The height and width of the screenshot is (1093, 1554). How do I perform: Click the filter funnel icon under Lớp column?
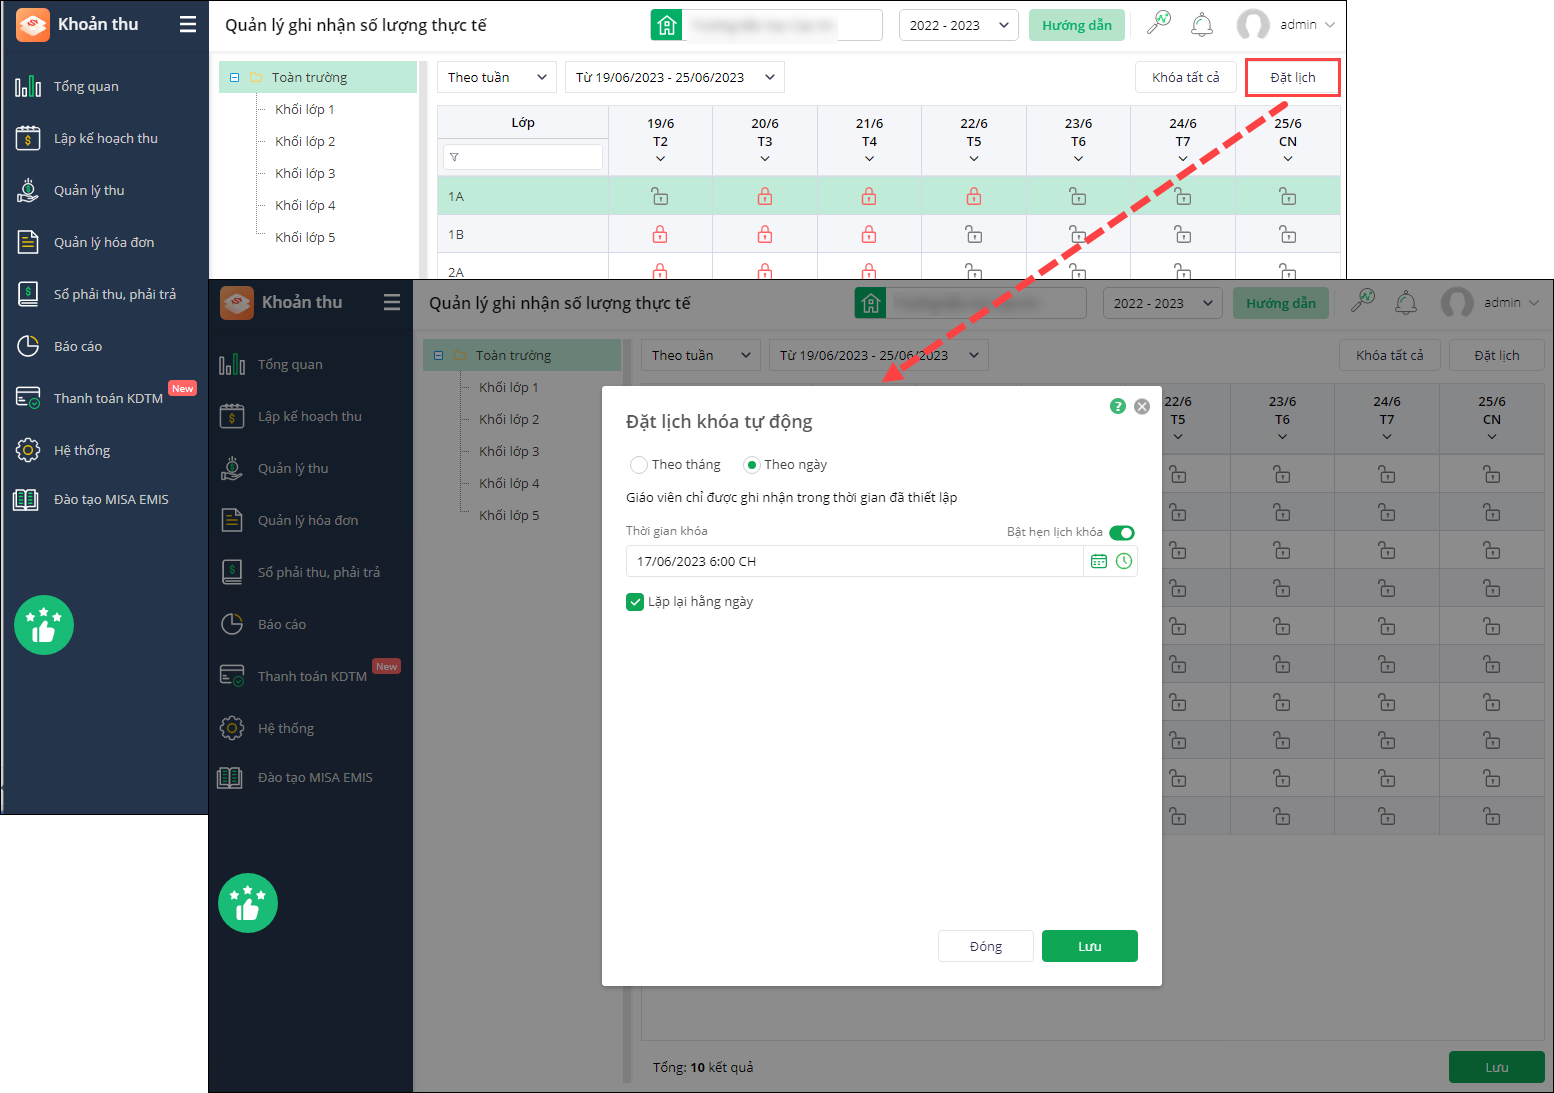[x=454, y=157]
